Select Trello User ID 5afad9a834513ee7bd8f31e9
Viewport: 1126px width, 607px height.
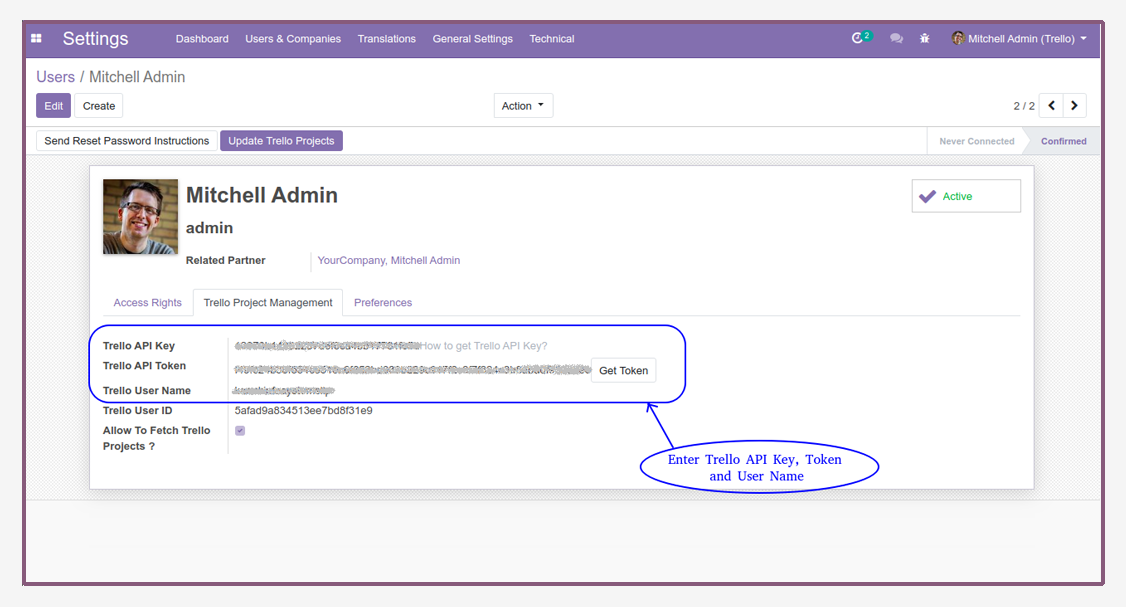tap(303, 411)
